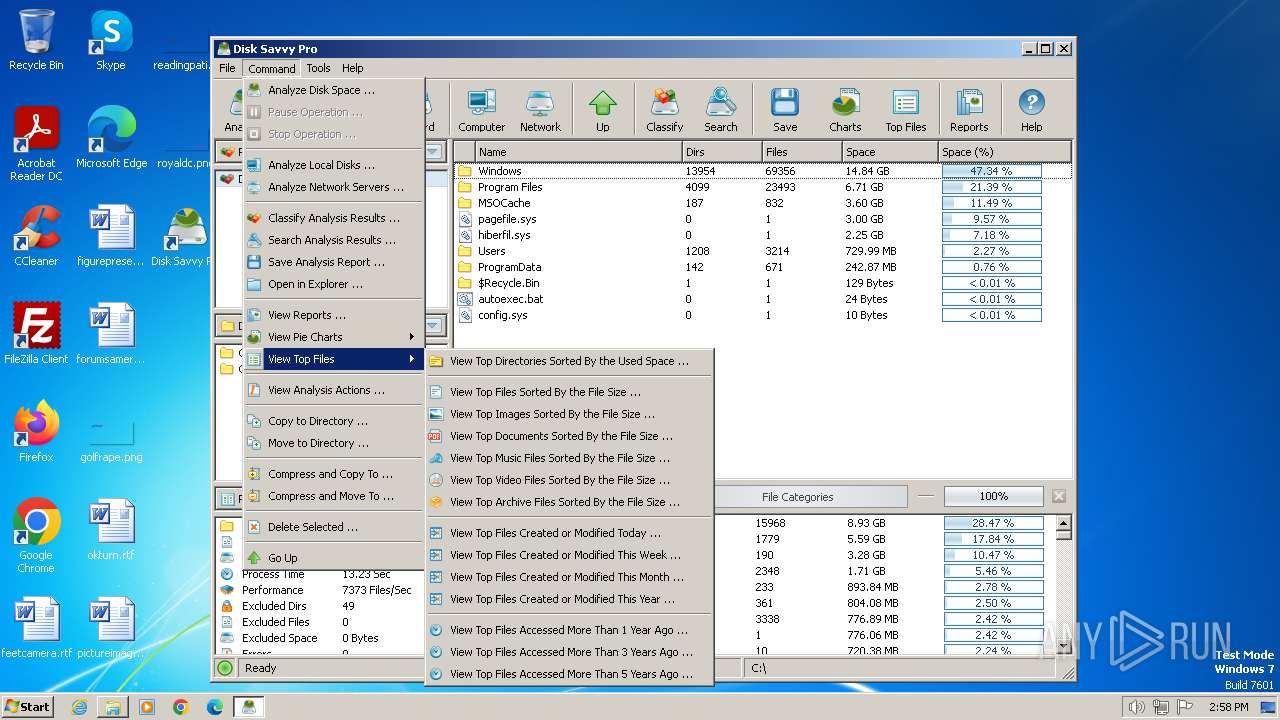The width and height of the screenshot is (1280, 720).
Task: Select the Program Files folder row
Action: (x=763, y=187)
